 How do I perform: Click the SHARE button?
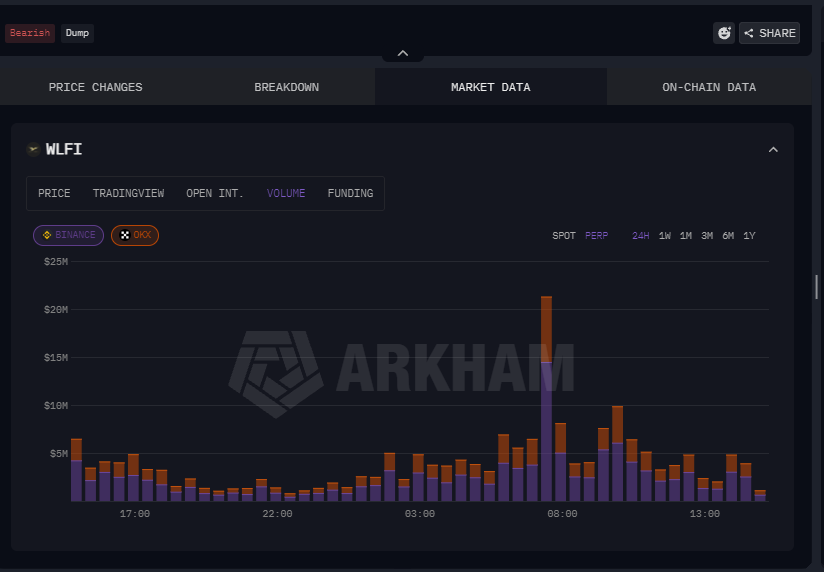point(769,33)
